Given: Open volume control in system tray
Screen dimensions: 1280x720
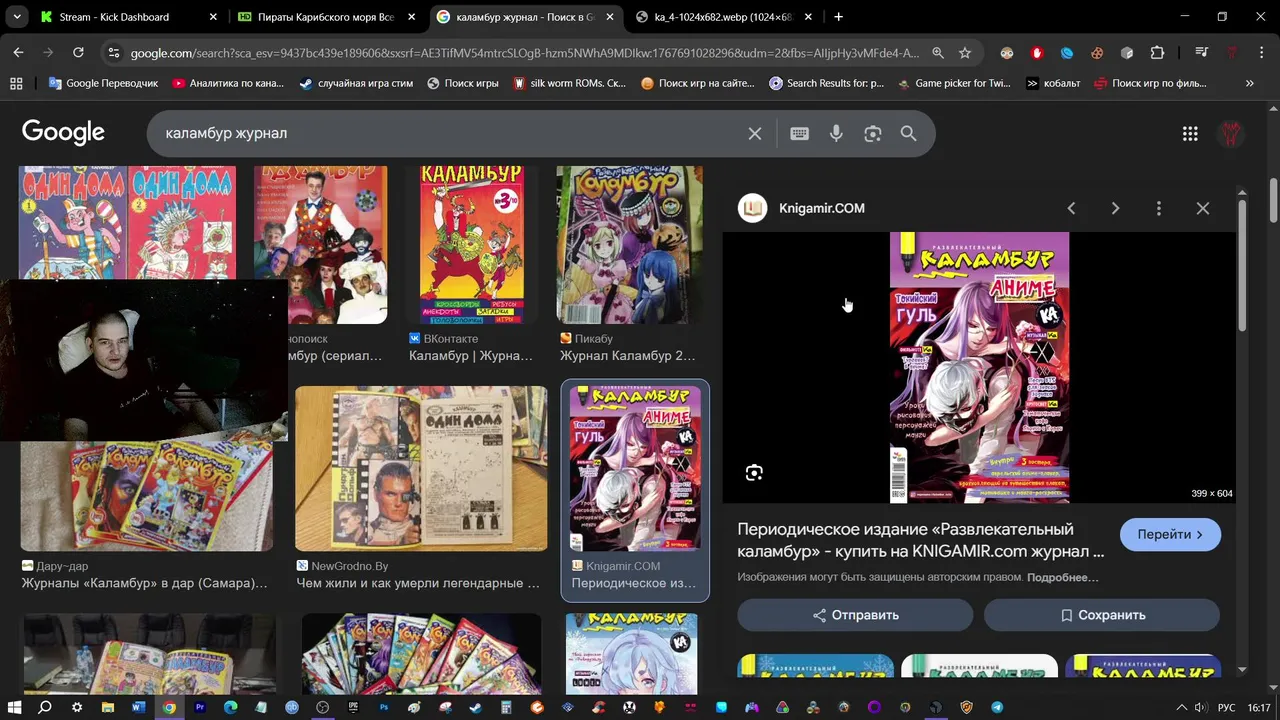Looking at the screenshot, I should click(1200, 707).
